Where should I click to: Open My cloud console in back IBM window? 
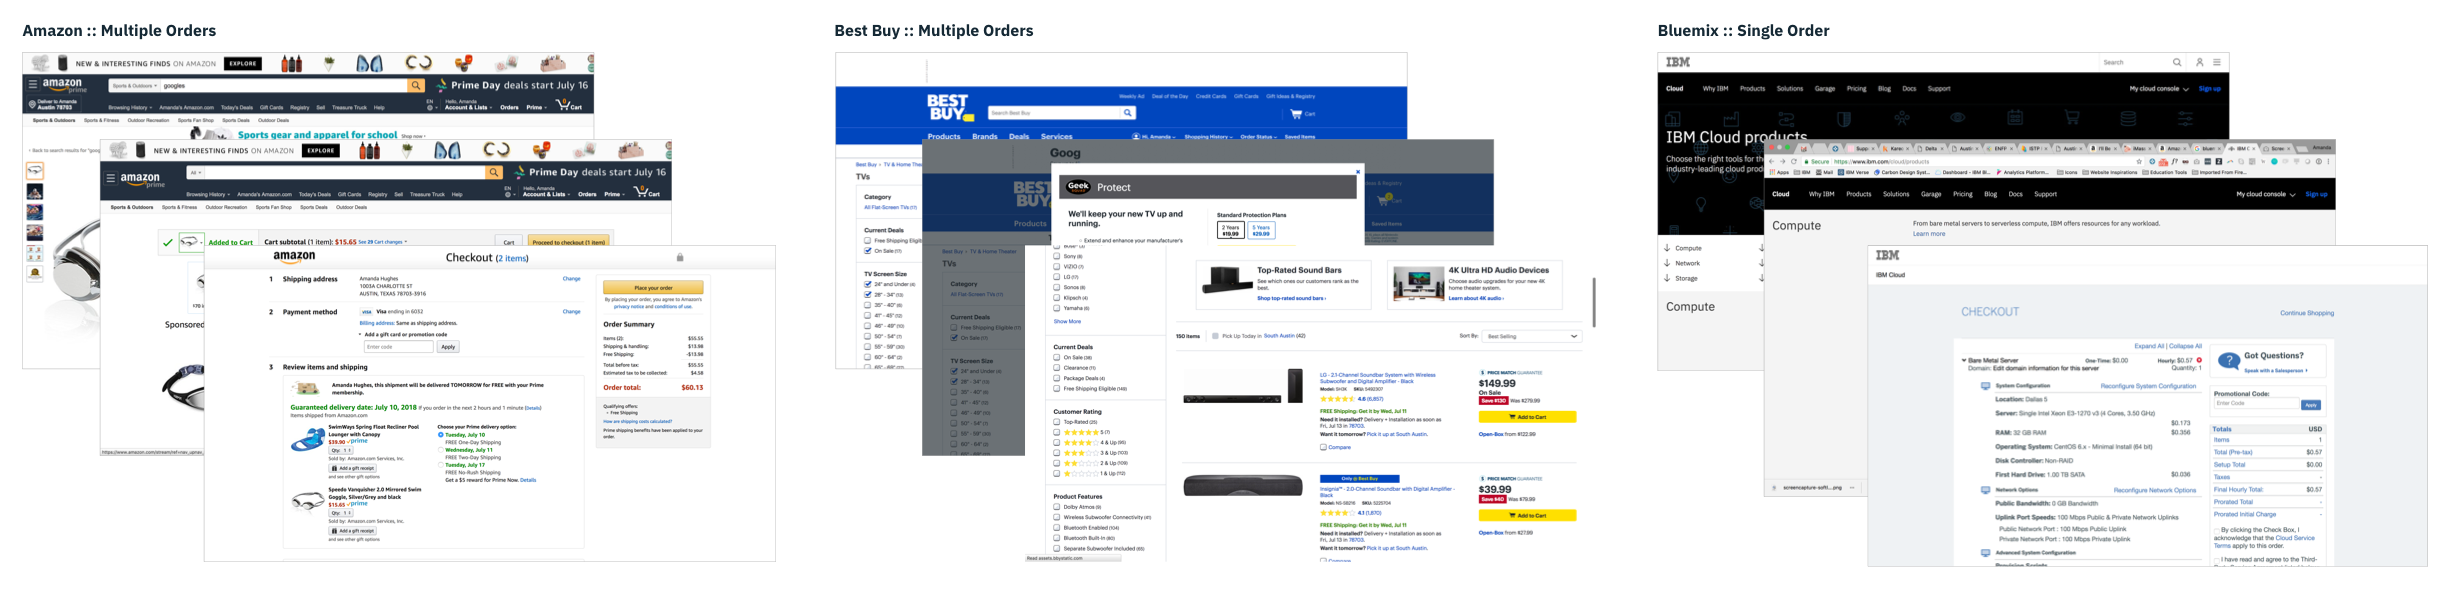click(2158, 89)
